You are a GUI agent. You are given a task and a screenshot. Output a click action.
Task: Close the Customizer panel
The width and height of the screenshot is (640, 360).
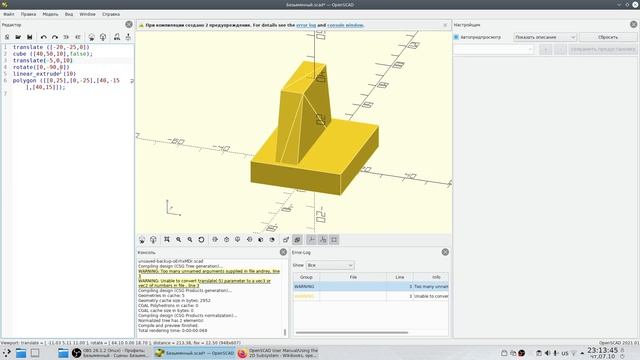coord(633,24)
